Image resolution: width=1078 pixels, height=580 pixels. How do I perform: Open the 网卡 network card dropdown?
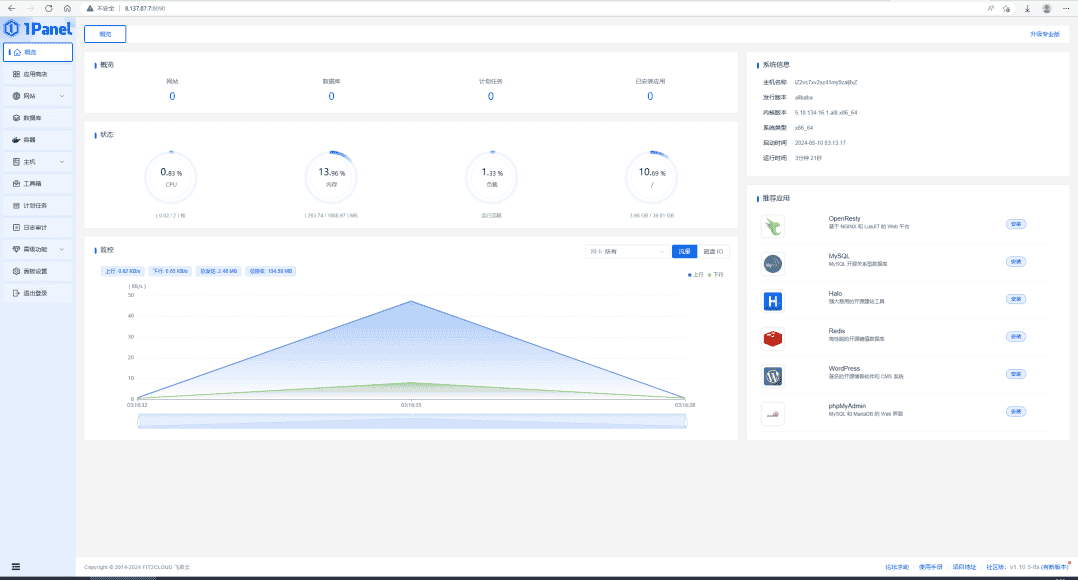click(626, 251)
